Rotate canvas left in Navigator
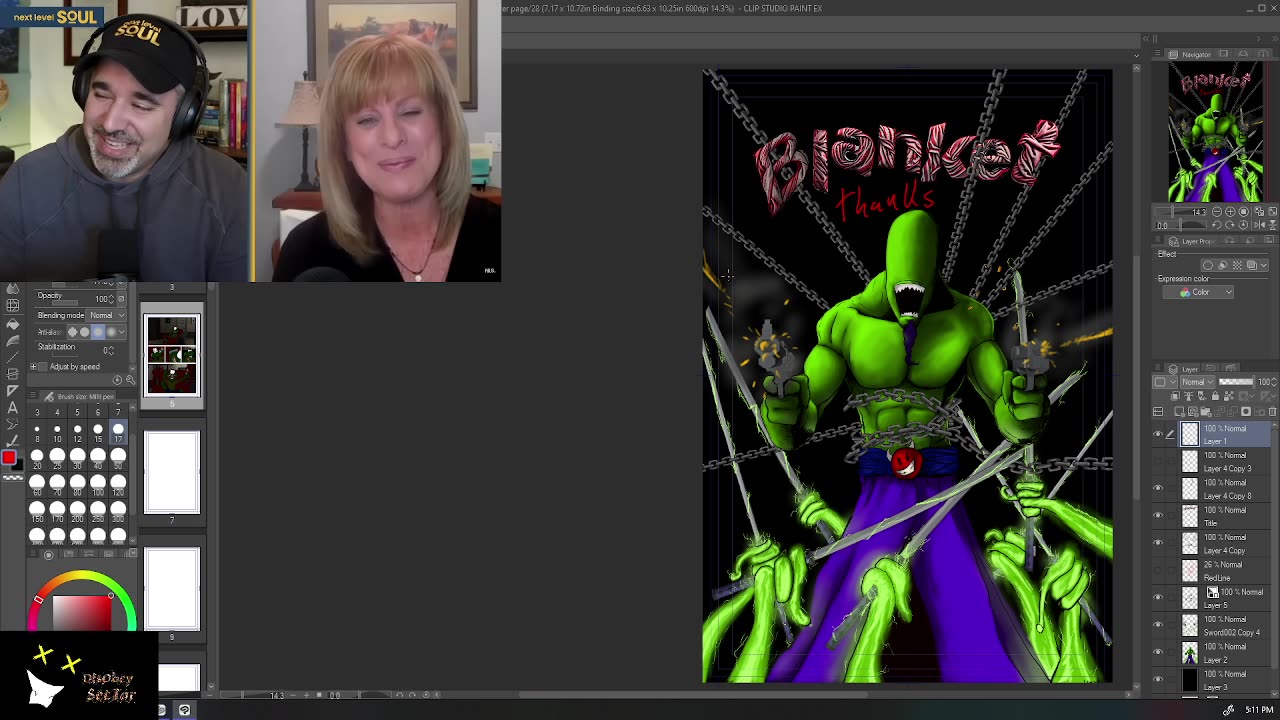Image resolution: width=1280 pixels, height=720 pixels. coord(1217,224)
